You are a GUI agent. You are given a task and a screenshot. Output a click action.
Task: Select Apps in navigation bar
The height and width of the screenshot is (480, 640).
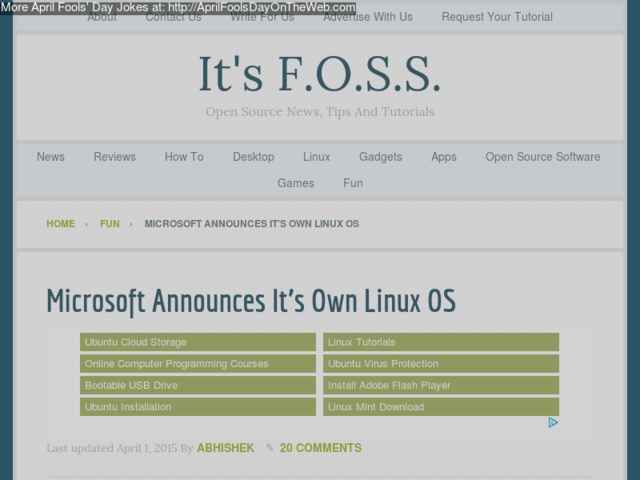(444, 157)
